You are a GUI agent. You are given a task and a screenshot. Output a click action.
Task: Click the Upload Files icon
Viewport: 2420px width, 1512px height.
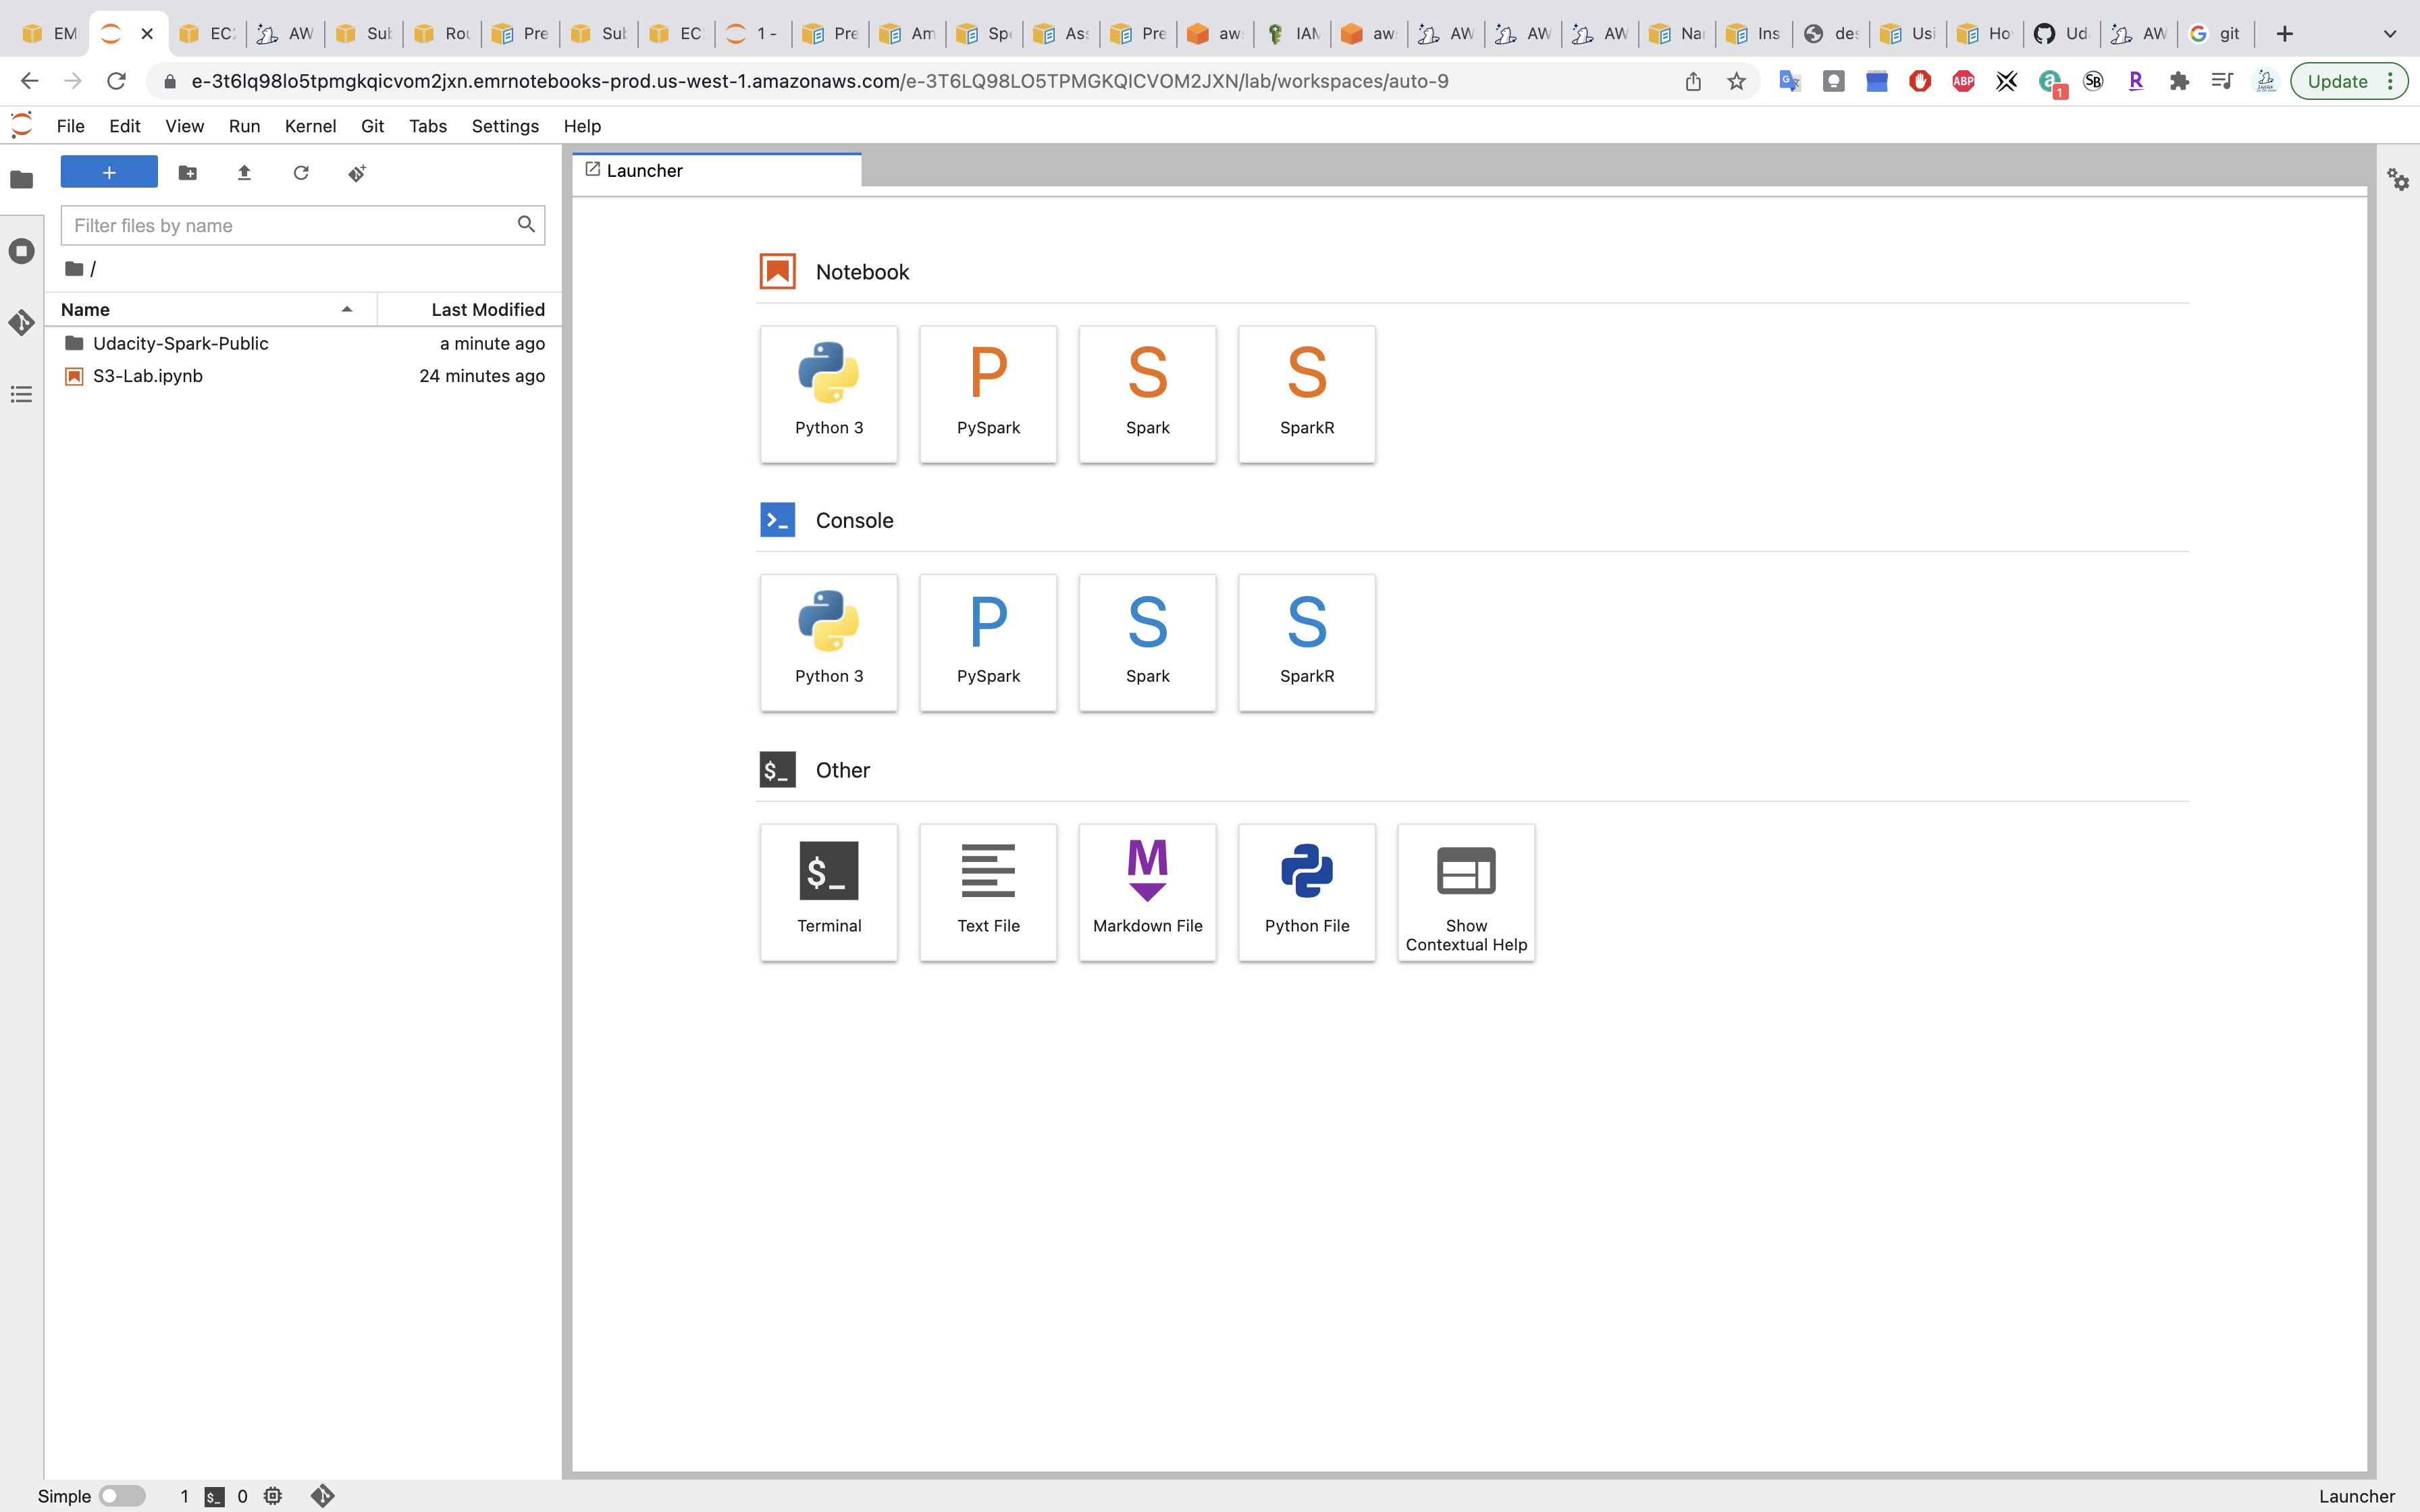click(x=244, y=173)
